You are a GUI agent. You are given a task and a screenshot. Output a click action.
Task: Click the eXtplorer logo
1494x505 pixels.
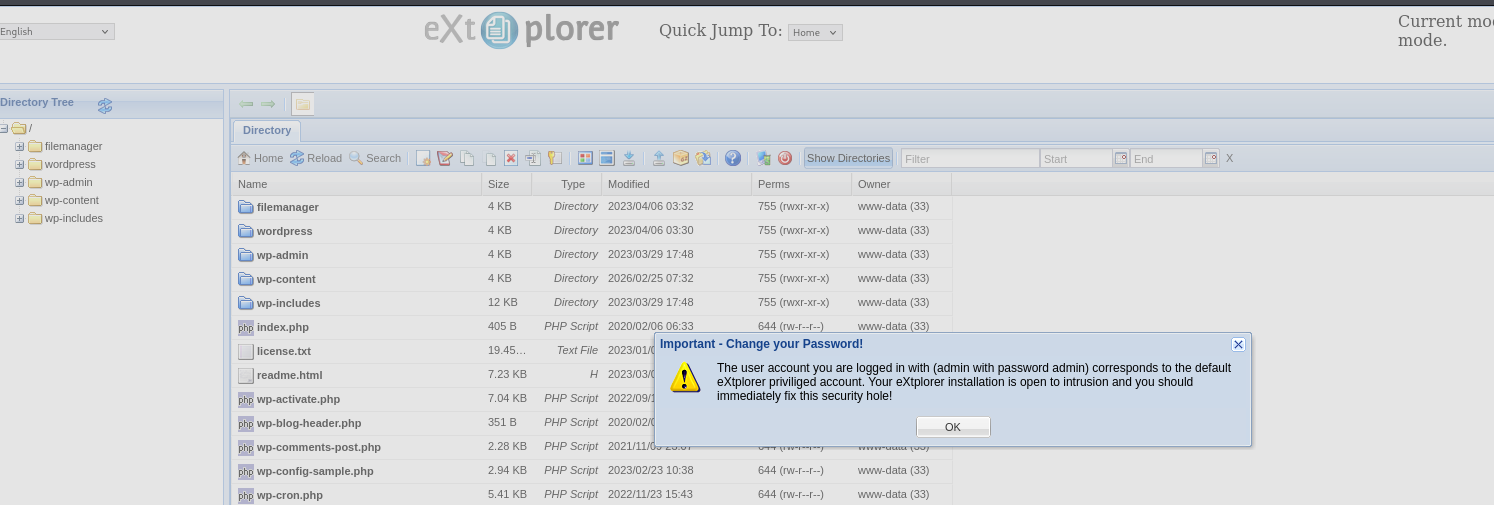pos(521,30)
